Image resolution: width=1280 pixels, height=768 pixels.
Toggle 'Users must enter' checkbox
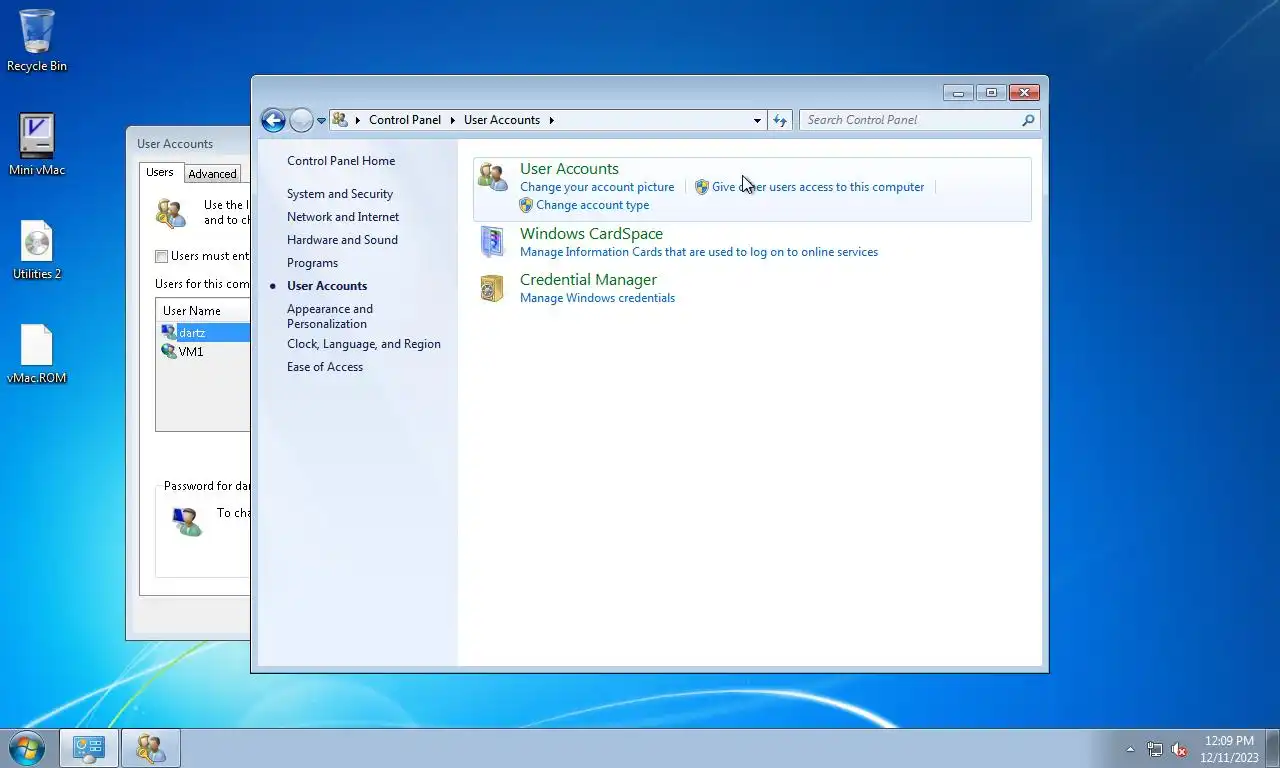[161, 256]
